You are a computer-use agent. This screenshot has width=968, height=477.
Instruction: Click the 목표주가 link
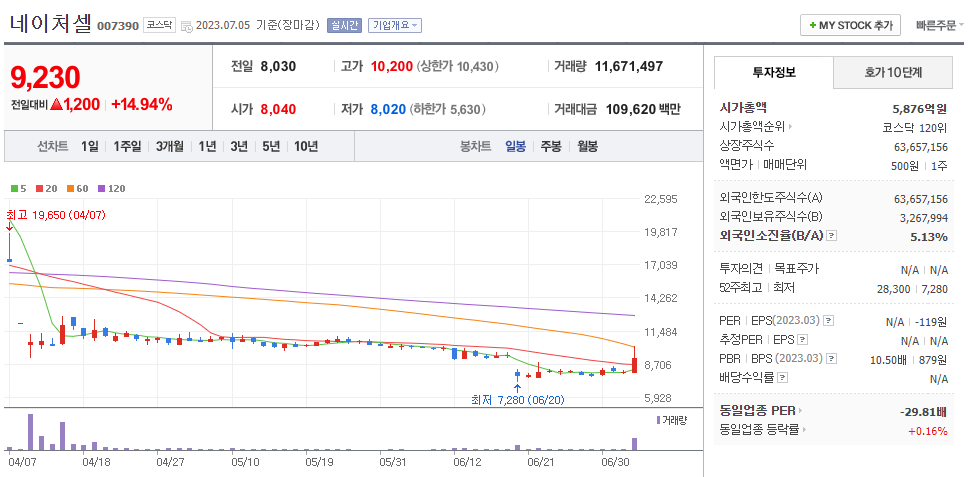(x=796, y=269)
